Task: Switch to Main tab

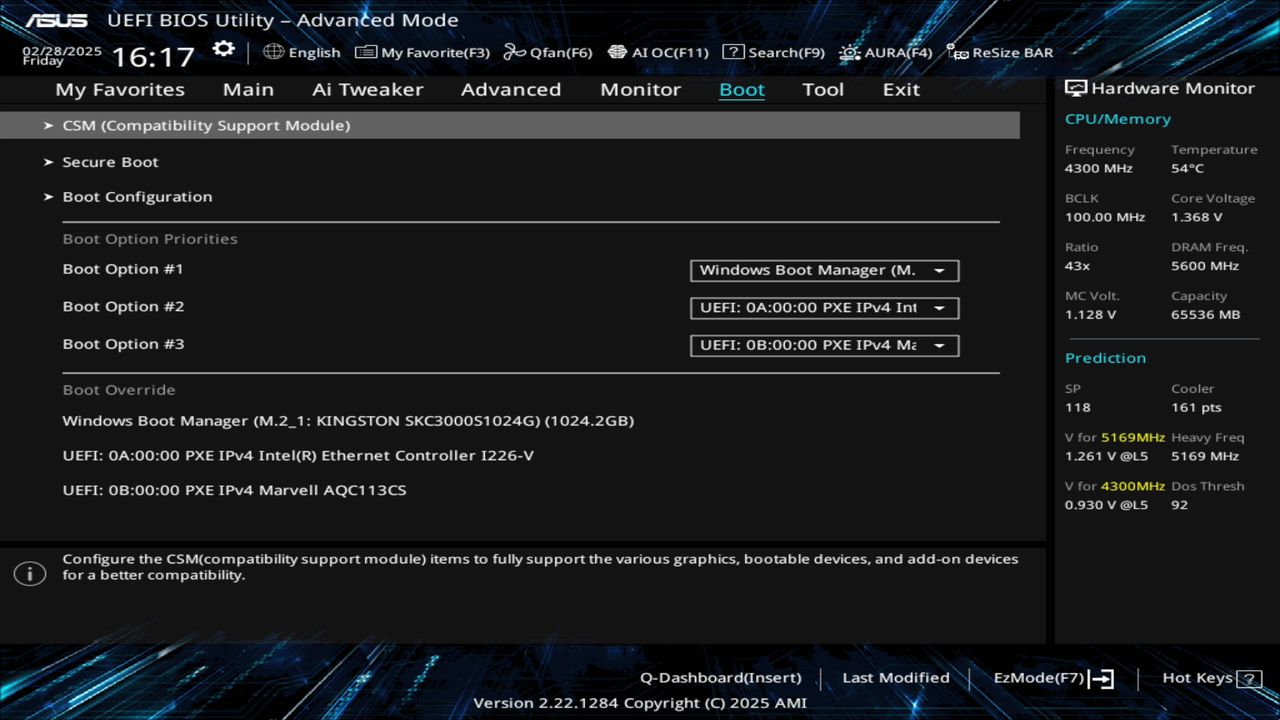Action: [x=248, y=89]
